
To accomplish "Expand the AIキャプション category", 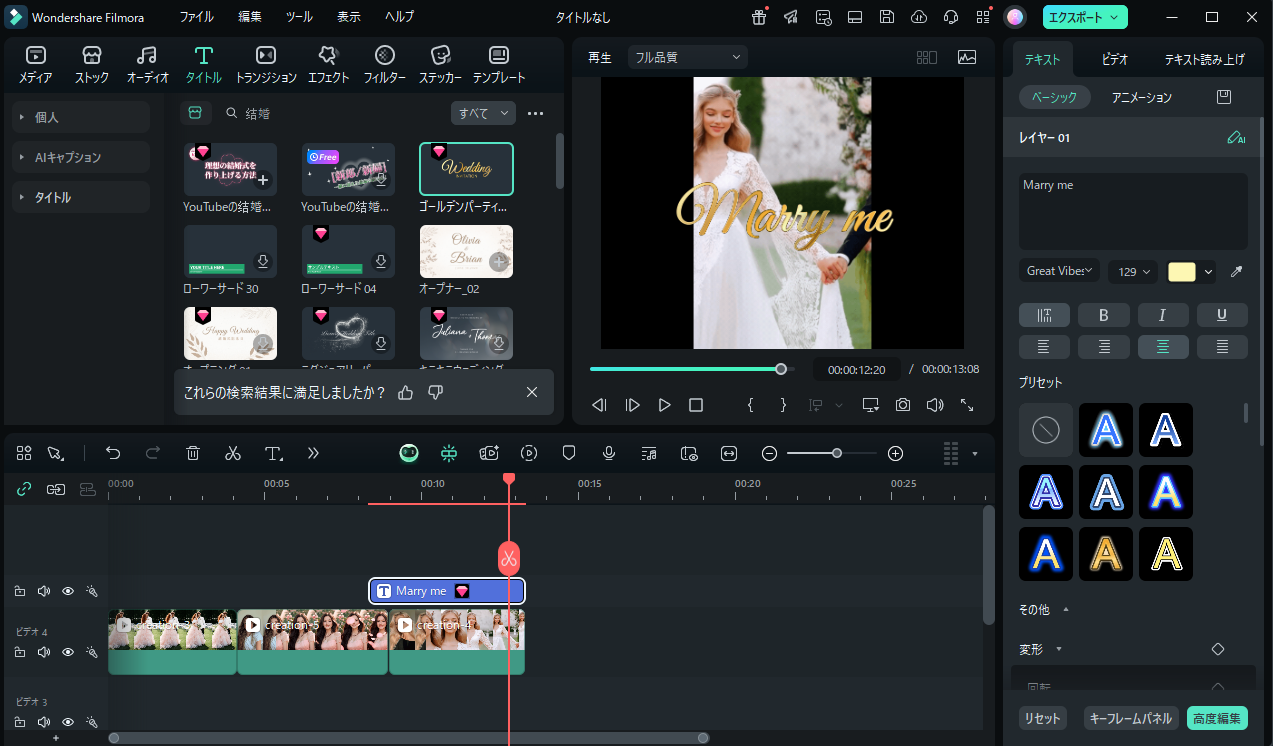I will (x=81, y=157).
